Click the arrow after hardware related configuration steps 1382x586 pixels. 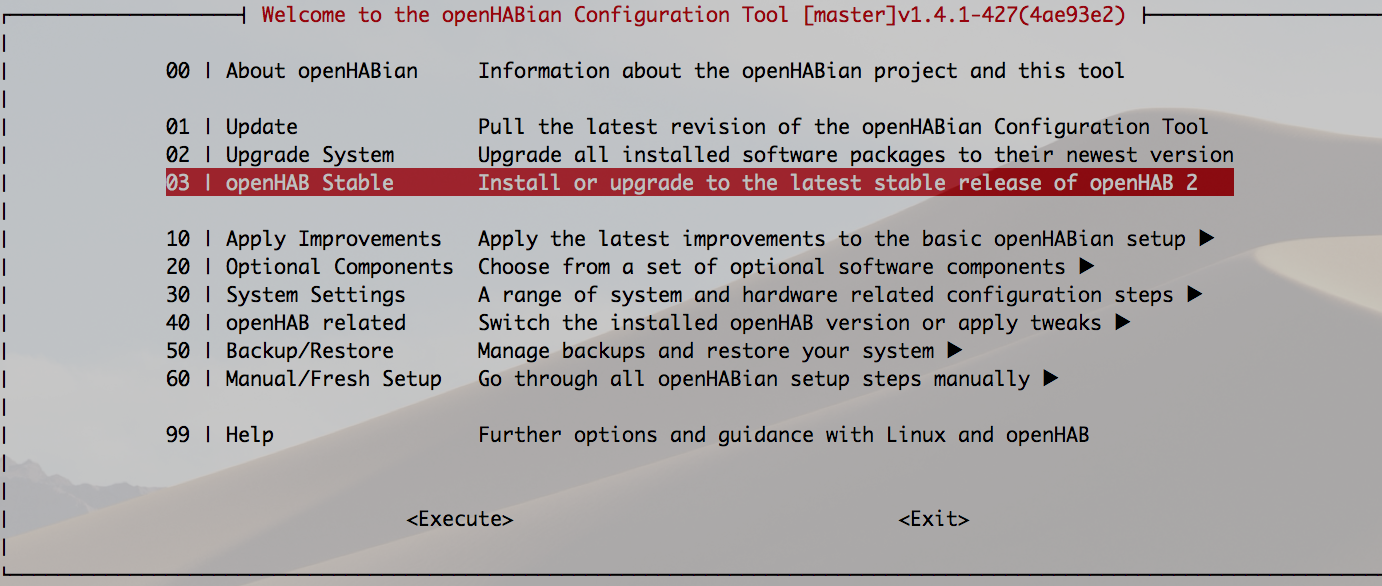[x=1195, y=295]
